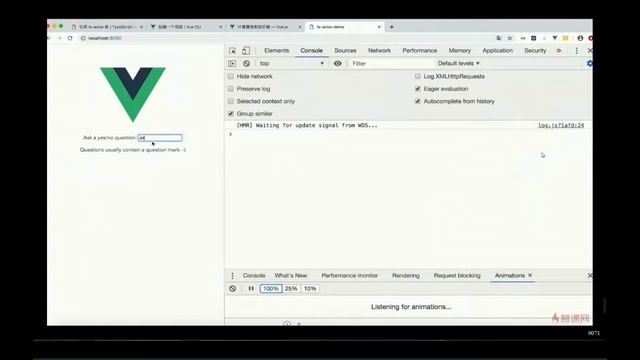Go back in the browser
The height and width of the screenshot is (360, 640).
(x=49, y=38)
